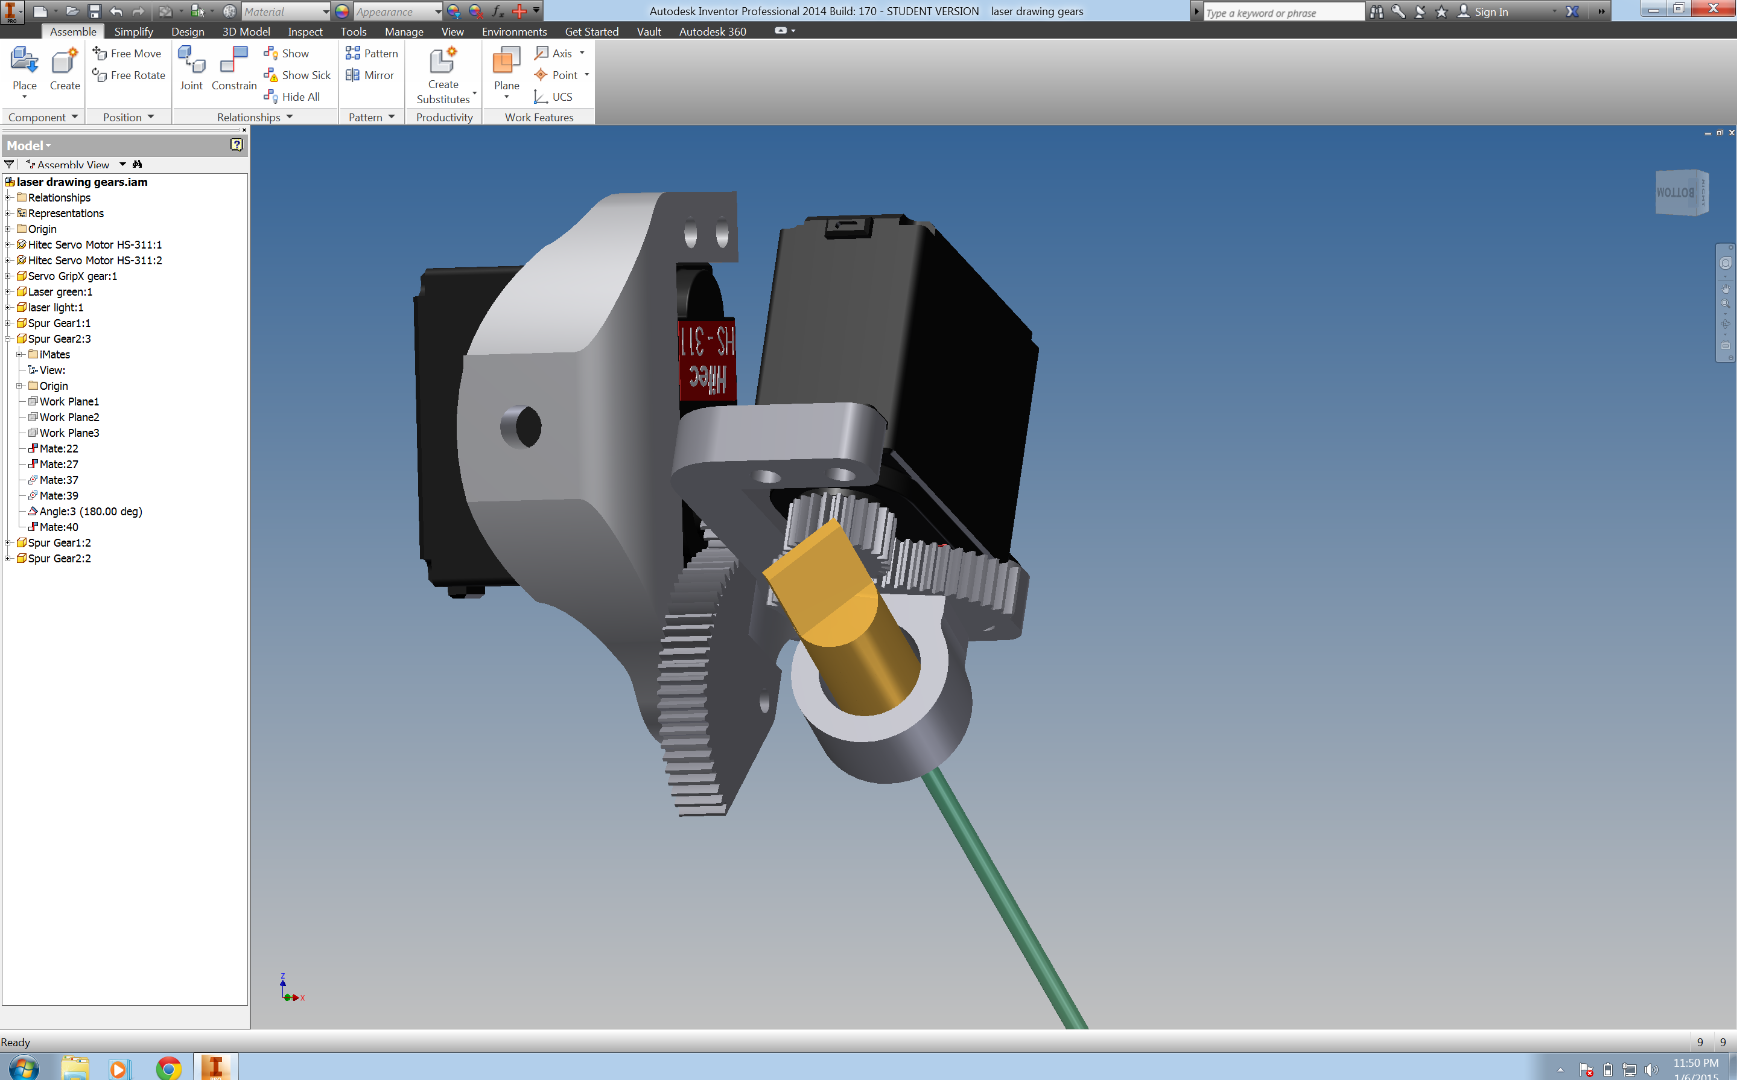Open Chrome from the Windows taskbar
Screen dimensions: 1737x1080
168,1067
